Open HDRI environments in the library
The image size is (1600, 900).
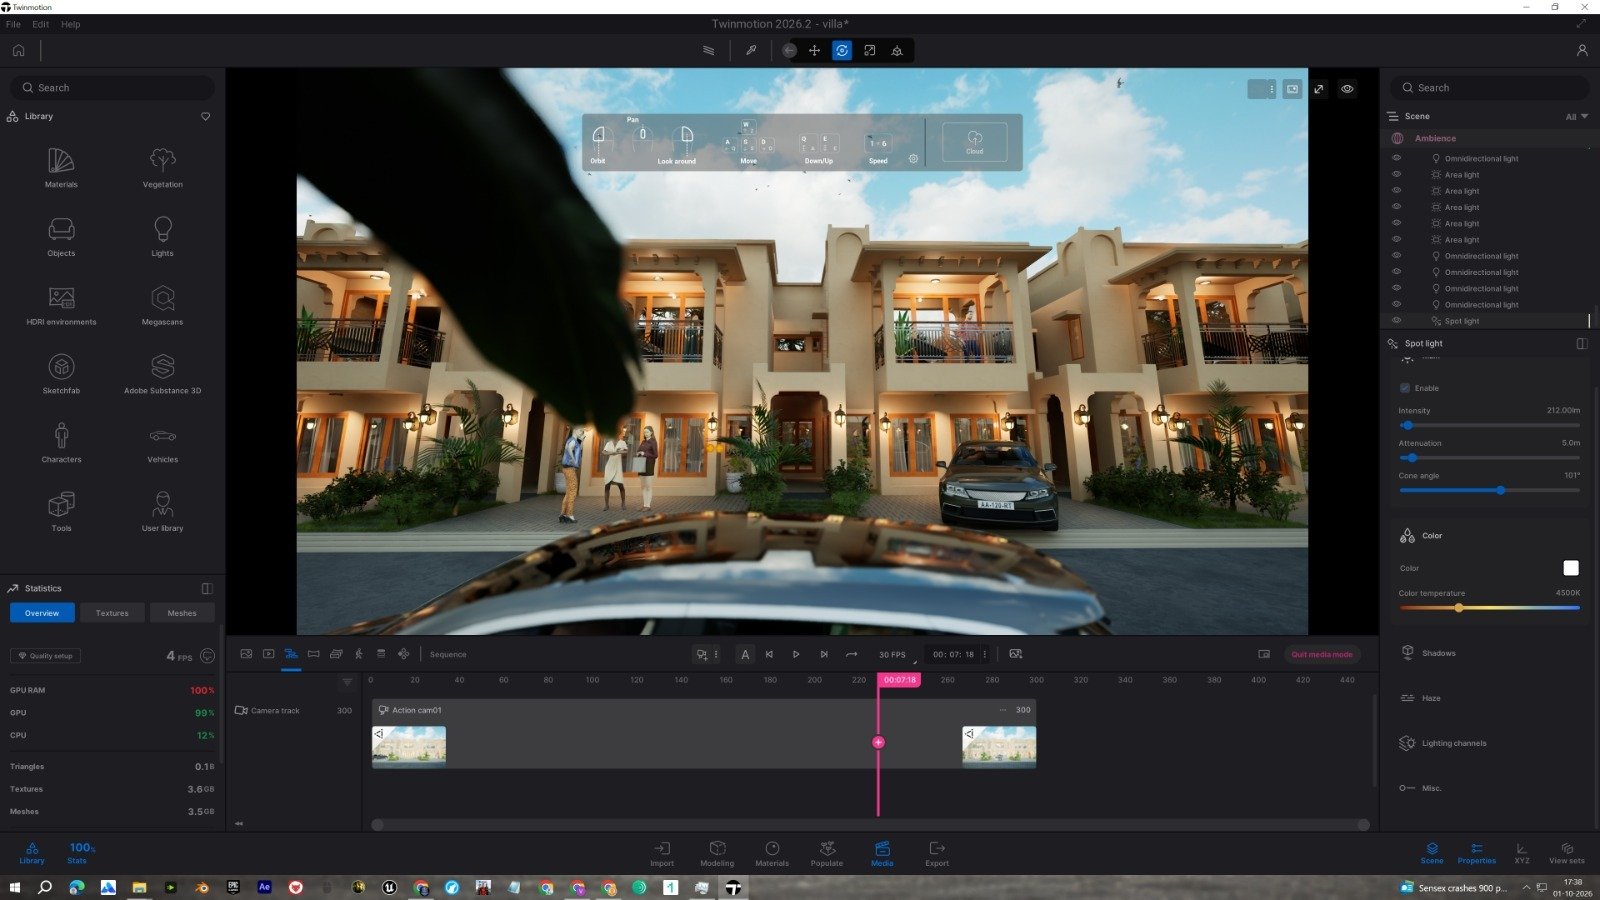pos(61,305)
